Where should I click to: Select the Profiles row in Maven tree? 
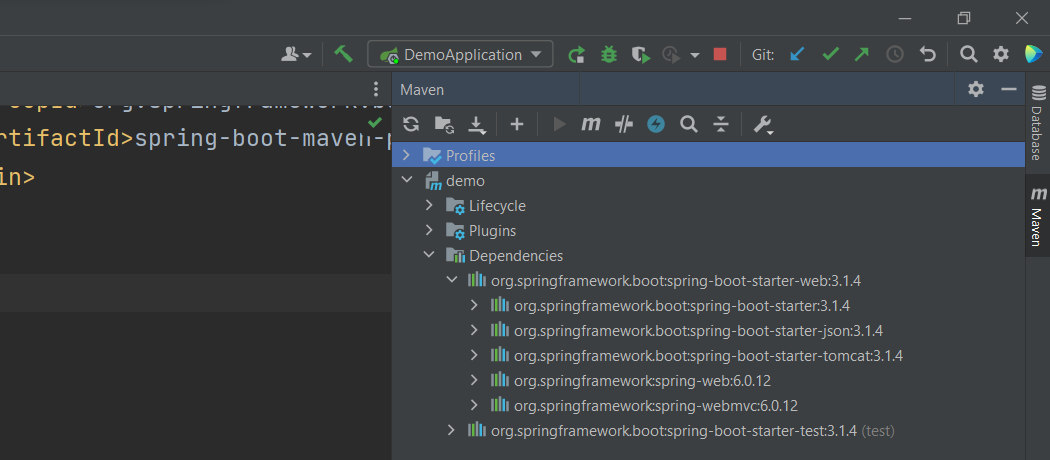(x=708, y=155)
